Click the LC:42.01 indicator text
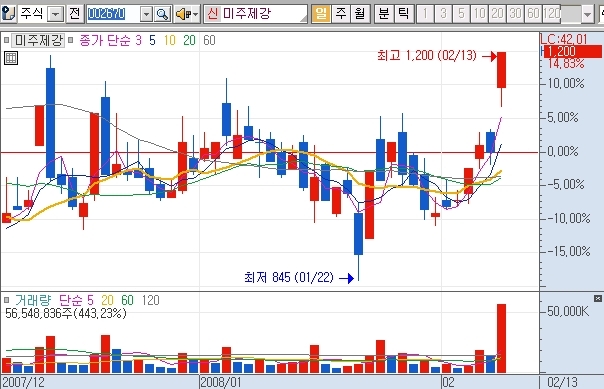The width and height of the screenshot is (604, 389). [x=564, y=39]
